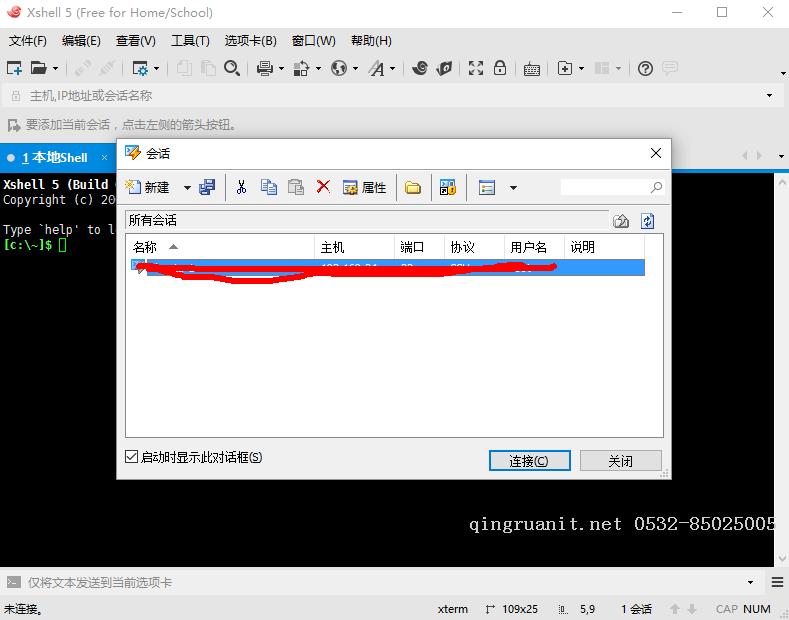Click the copy icon in sessions dialog

pyautogui.click(x=269, y=187)
